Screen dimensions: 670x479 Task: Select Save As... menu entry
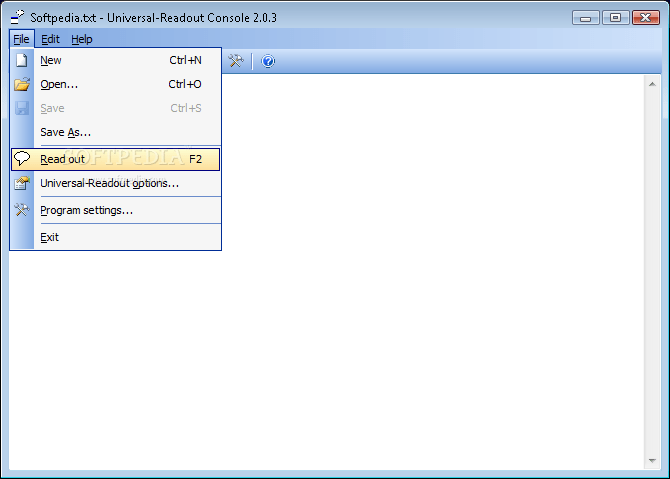pos(115,132)
